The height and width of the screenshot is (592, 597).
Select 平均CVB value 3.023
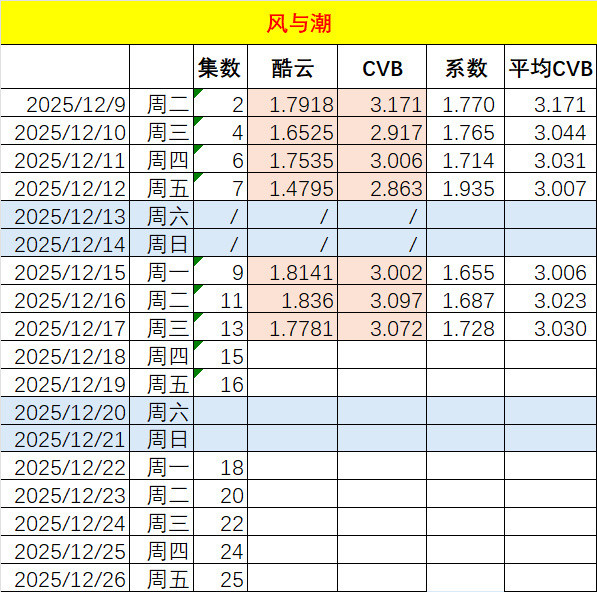click(x=551, y=299)
